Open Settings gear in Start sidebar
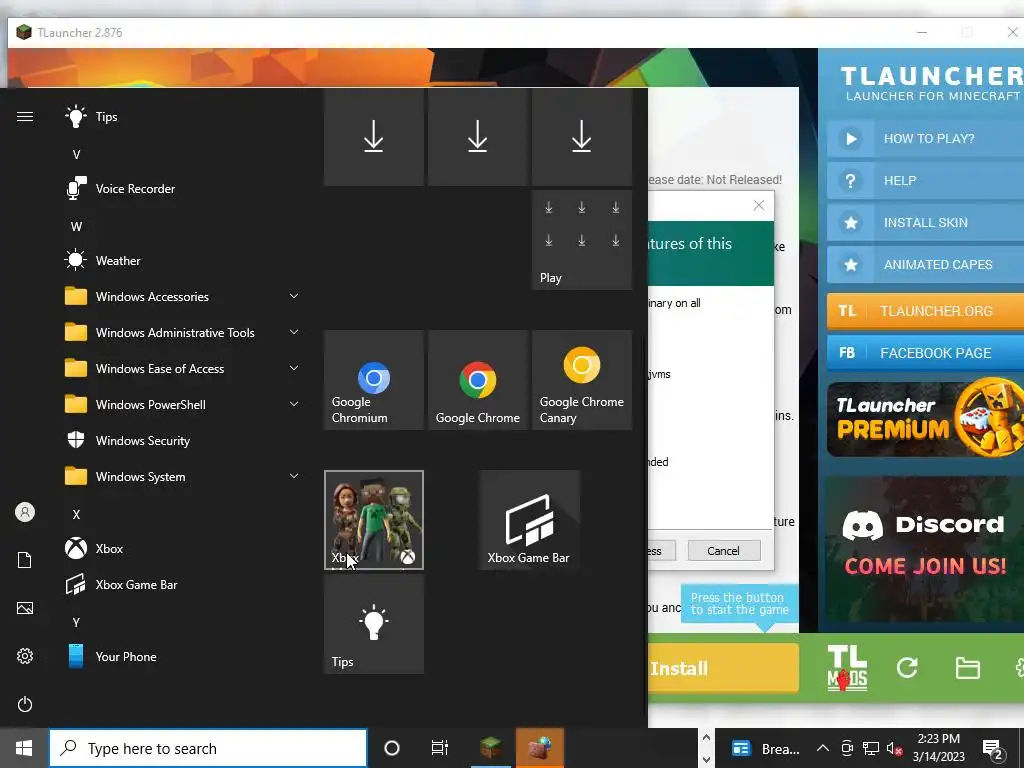Viewport: 1024px width, 768px height. (25, 656)
